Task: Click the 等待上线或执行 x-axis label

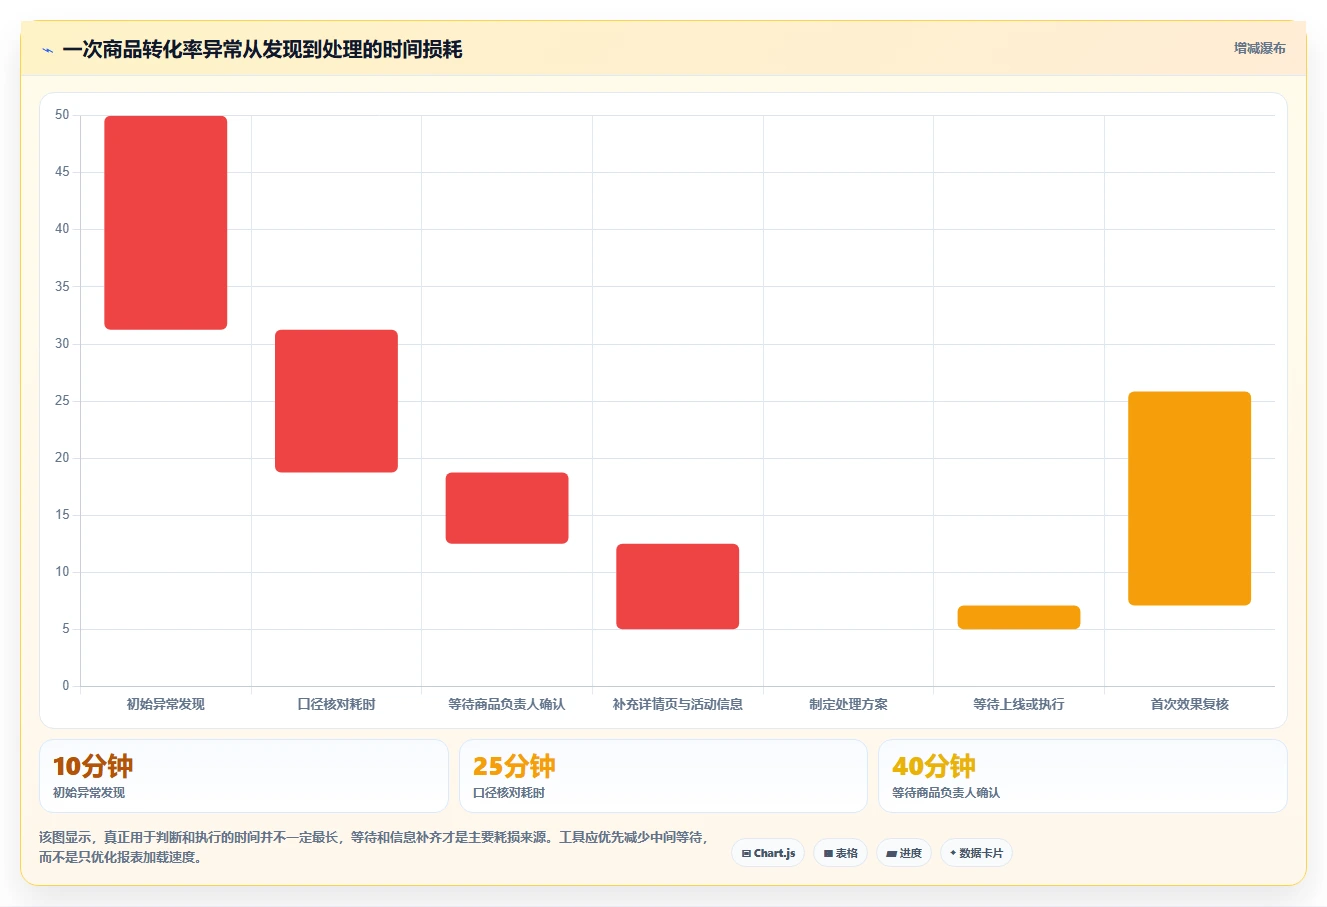Action: (x=1019, y=704)
